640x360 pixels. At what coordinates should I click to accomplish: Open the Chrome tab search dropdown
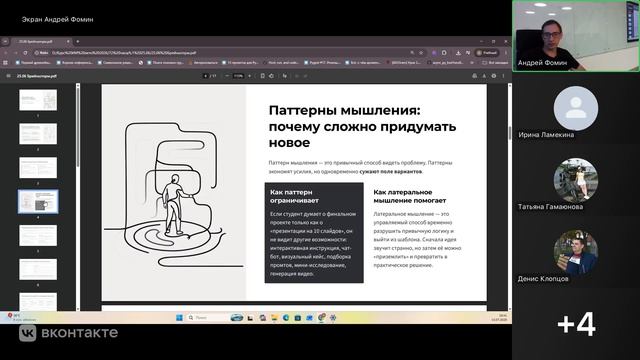click(x=5, y=41)
